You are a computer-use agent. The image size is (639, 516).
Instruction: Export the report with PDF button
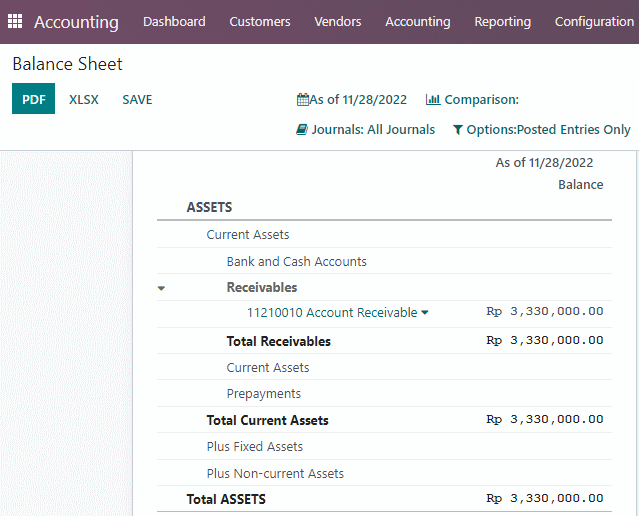pos(33,99)
